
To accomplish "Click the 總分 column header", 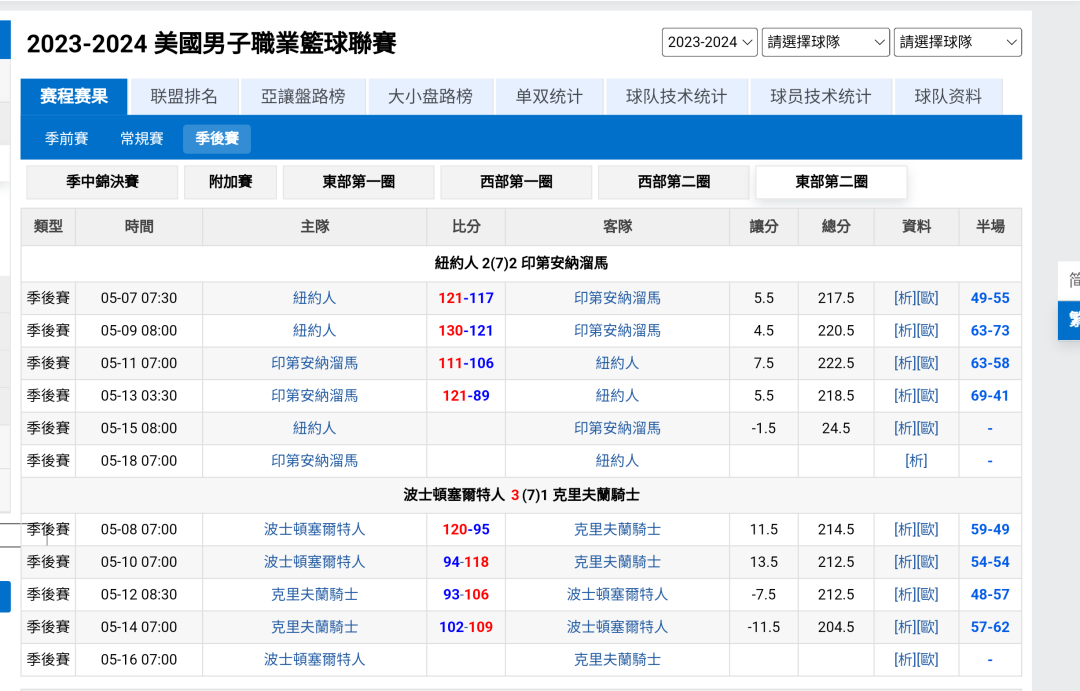I will point(836,227).
